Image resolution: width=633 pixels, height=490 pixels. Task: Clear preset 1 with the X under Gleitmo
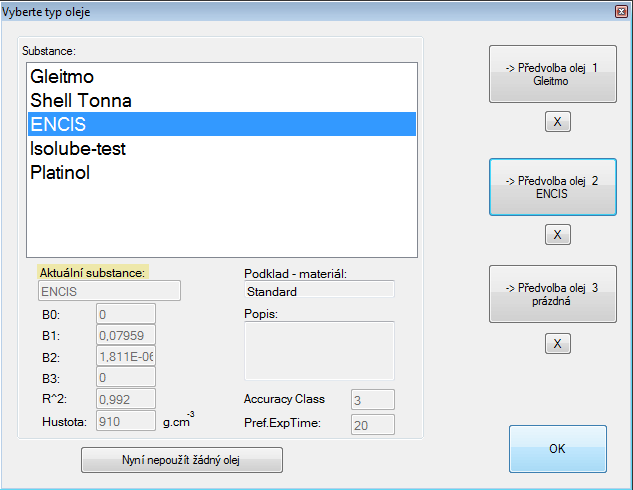tap(558, 121)
